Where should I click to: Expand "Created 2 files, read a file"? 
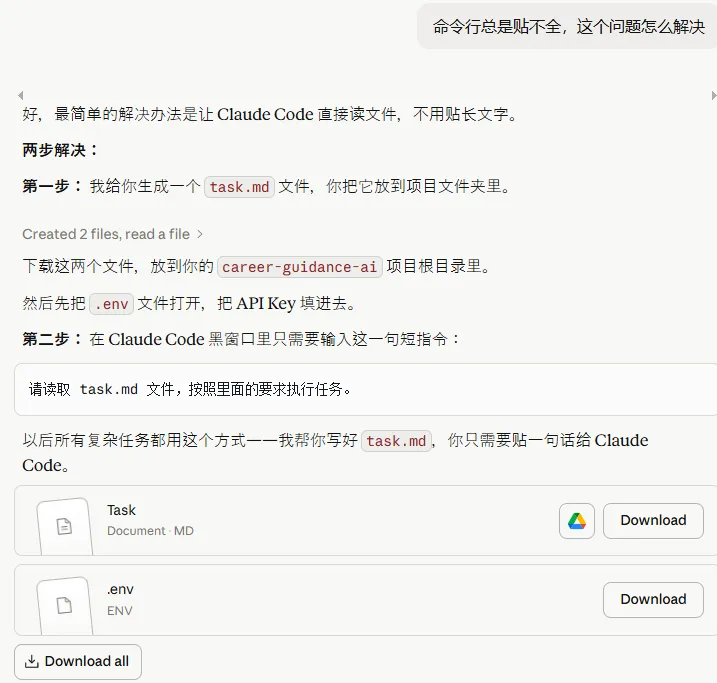click(x=112, y=234)
